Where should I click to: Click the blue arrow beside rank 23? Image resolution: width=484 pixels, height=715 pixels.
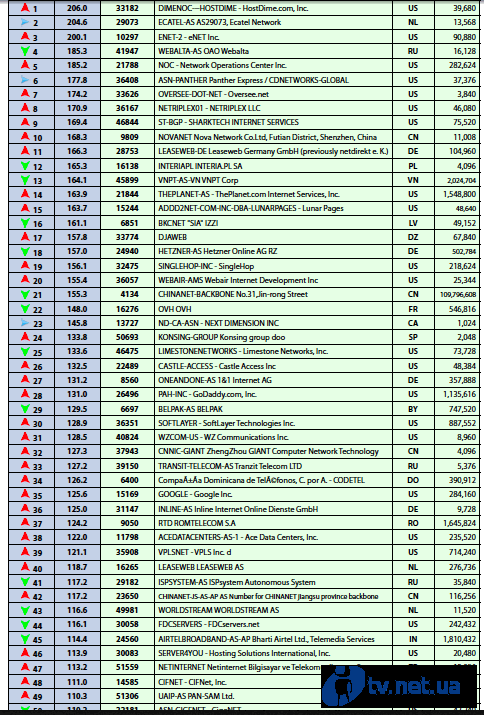click(26, 323)
